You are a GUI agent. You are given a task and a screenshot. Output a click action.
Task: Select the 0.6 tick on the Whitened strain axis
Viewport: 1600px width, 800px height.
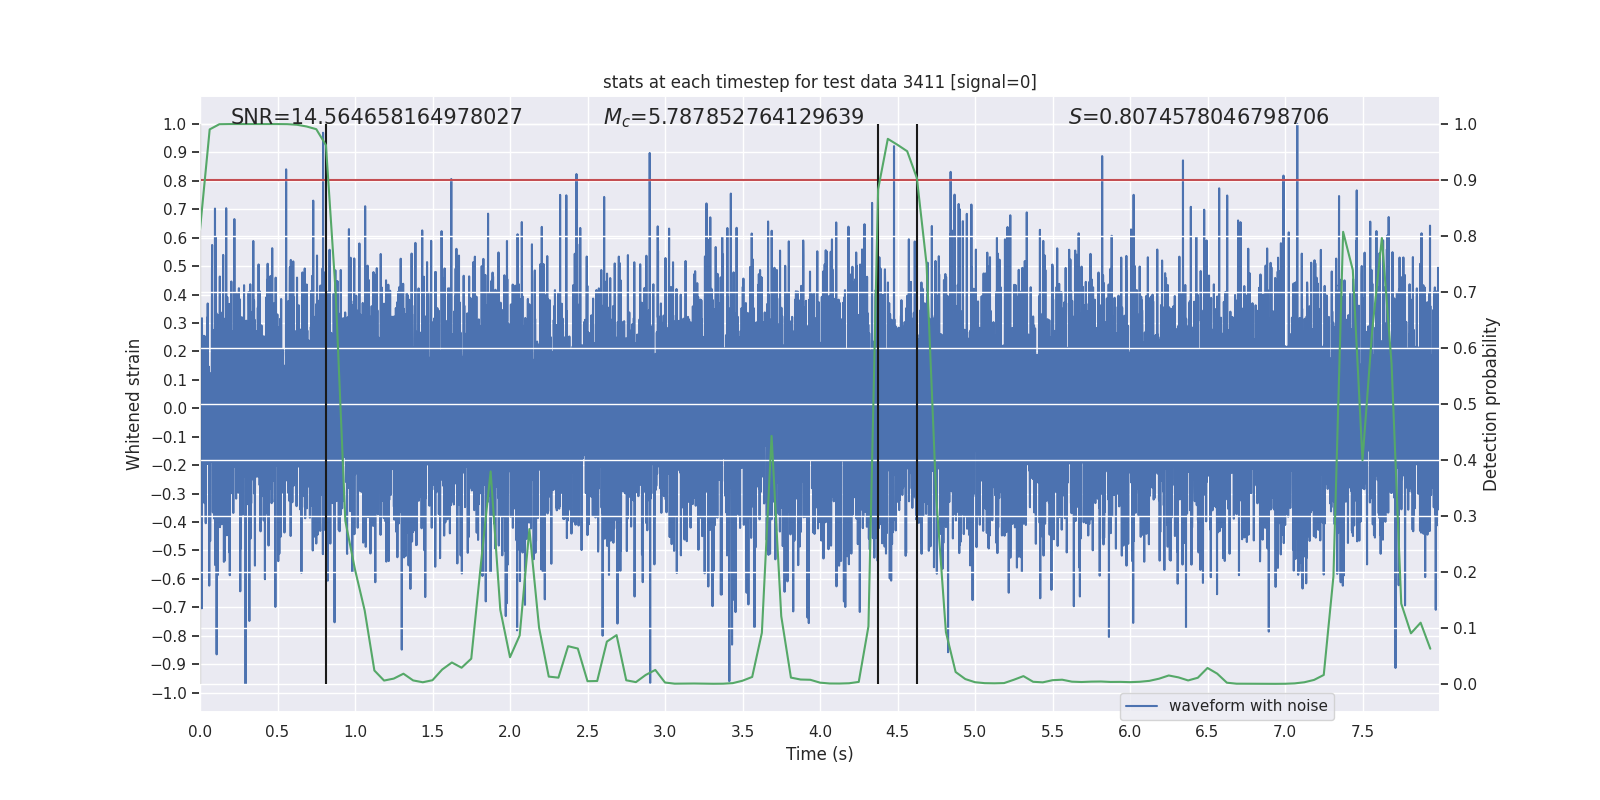click(175, 238)
